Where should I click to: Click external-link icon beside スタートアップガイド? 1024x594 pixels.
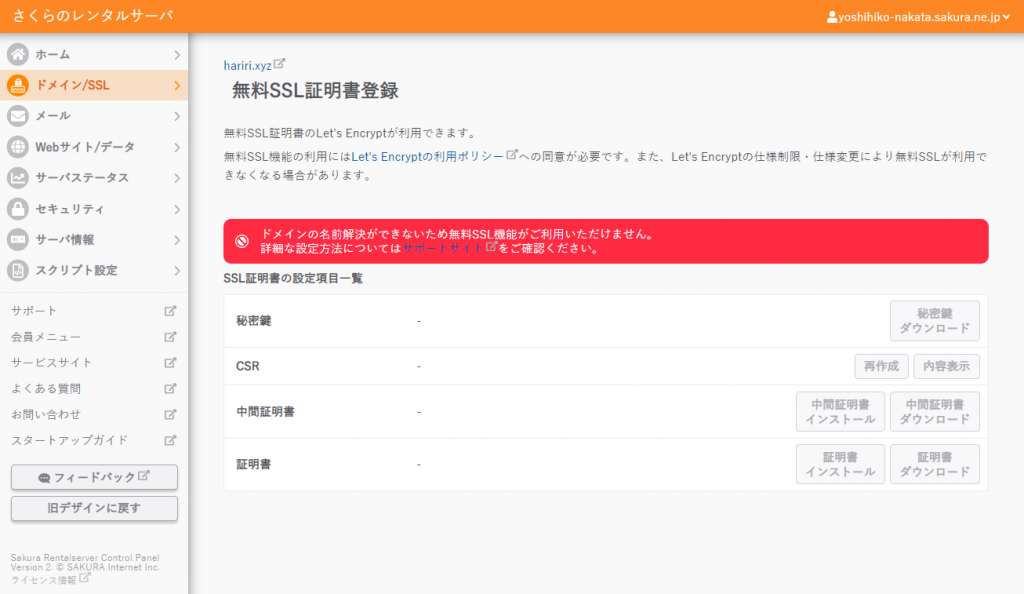tap(170, 440)
